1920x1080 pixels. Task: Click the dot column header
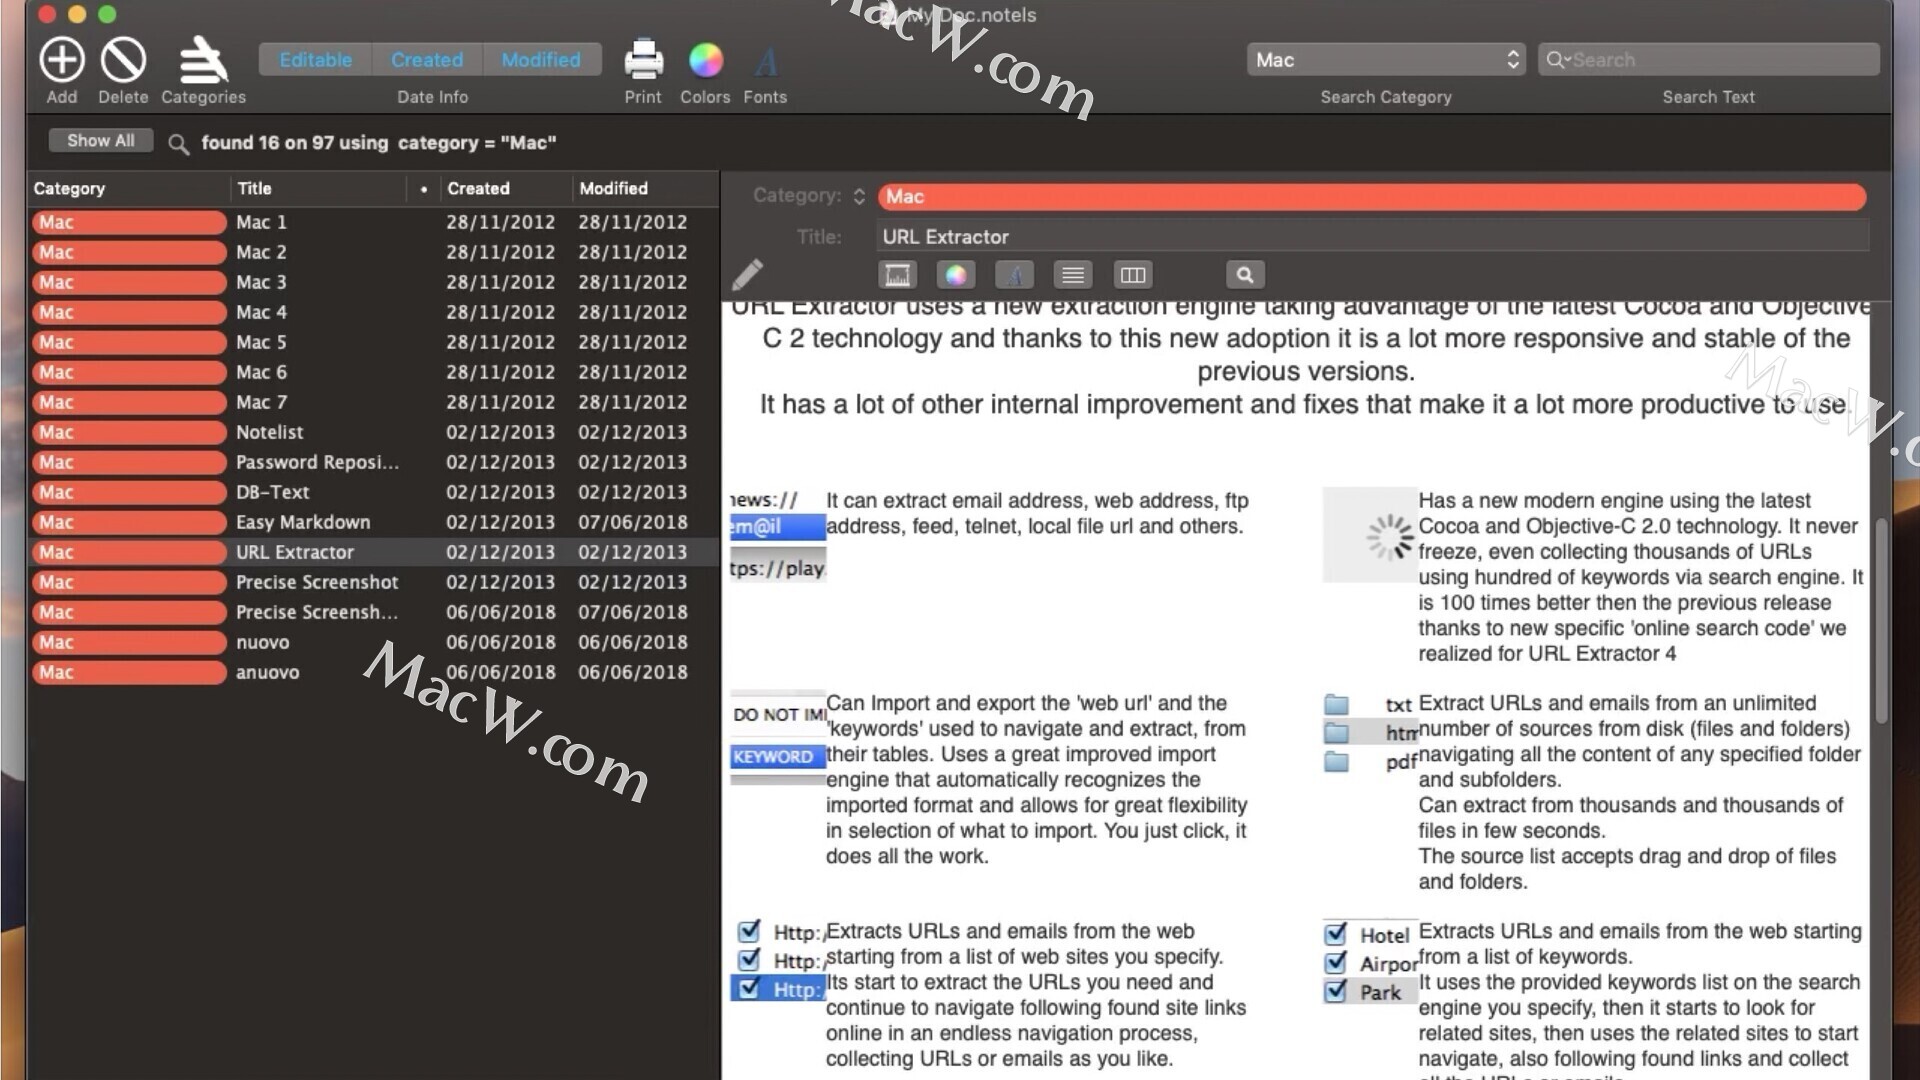tap(424, 188)
